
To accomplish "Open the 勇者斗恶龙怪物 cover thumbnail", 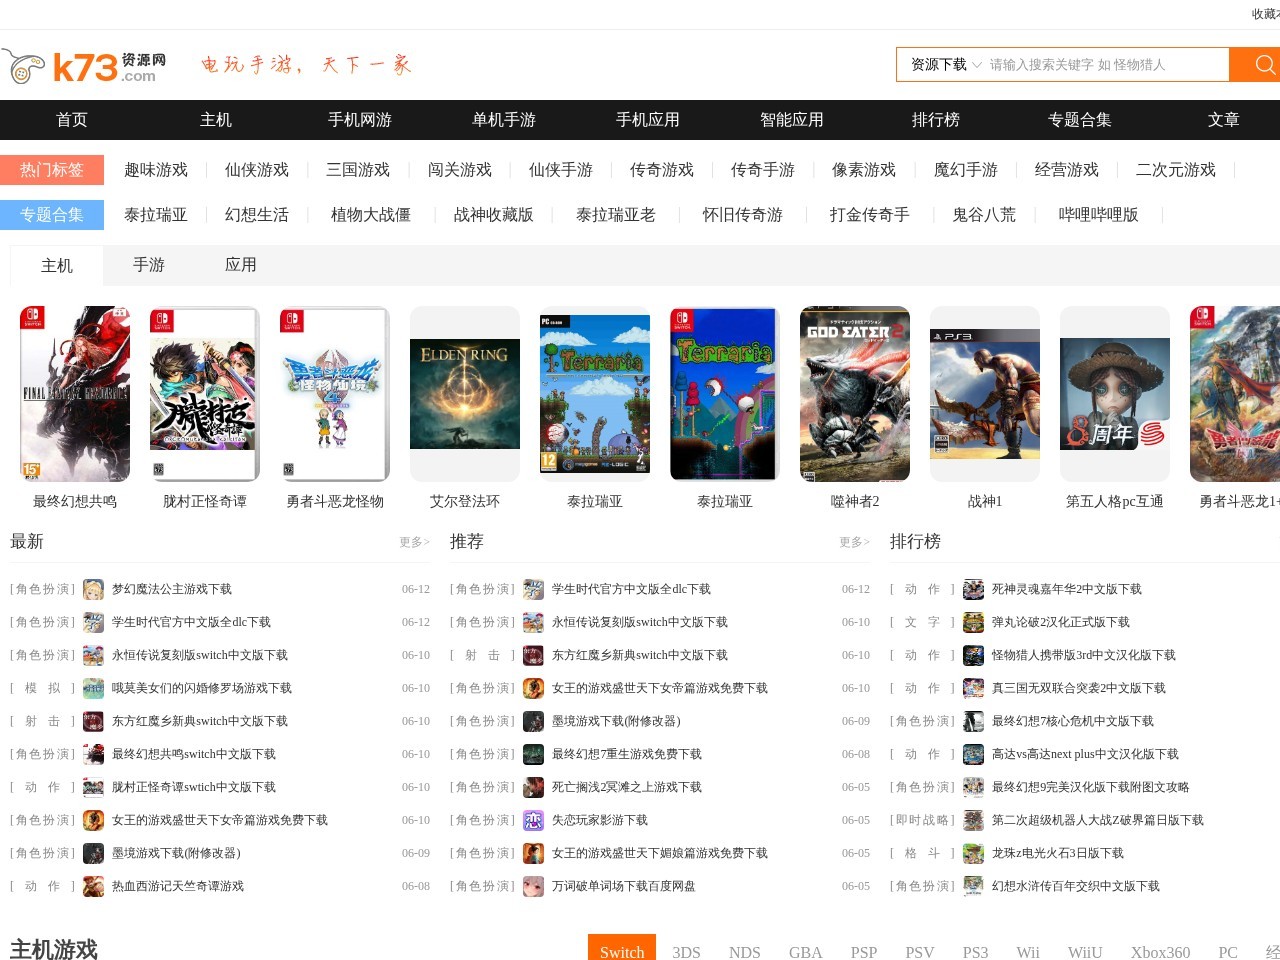I will 335,394.
